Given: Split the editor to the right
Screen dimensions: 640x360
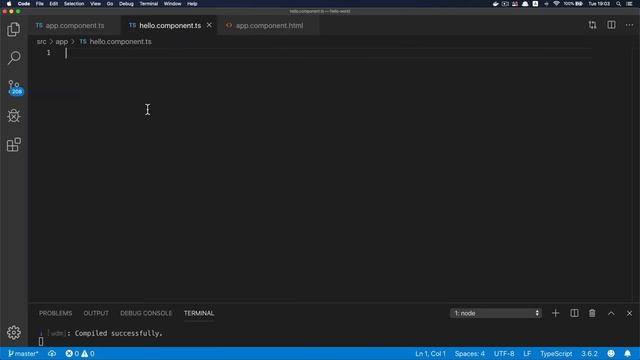Looking at the screenshot, I should point(611,25).
